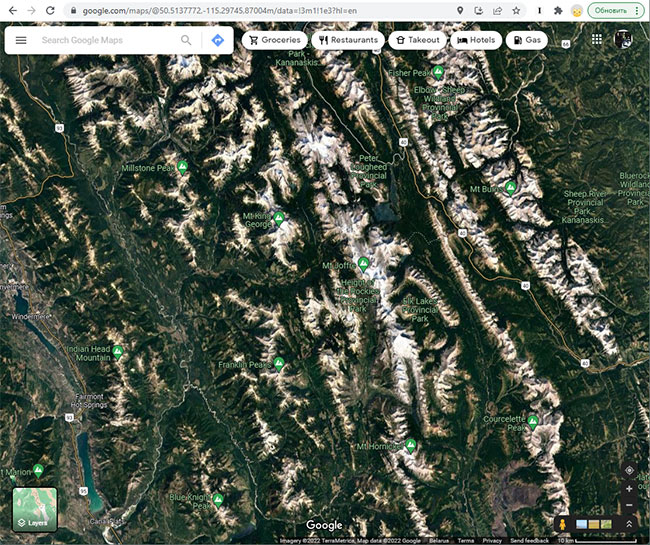Open the hamburger menu in search box
Screen dimensions: 650x545
(x=21, y=40)
